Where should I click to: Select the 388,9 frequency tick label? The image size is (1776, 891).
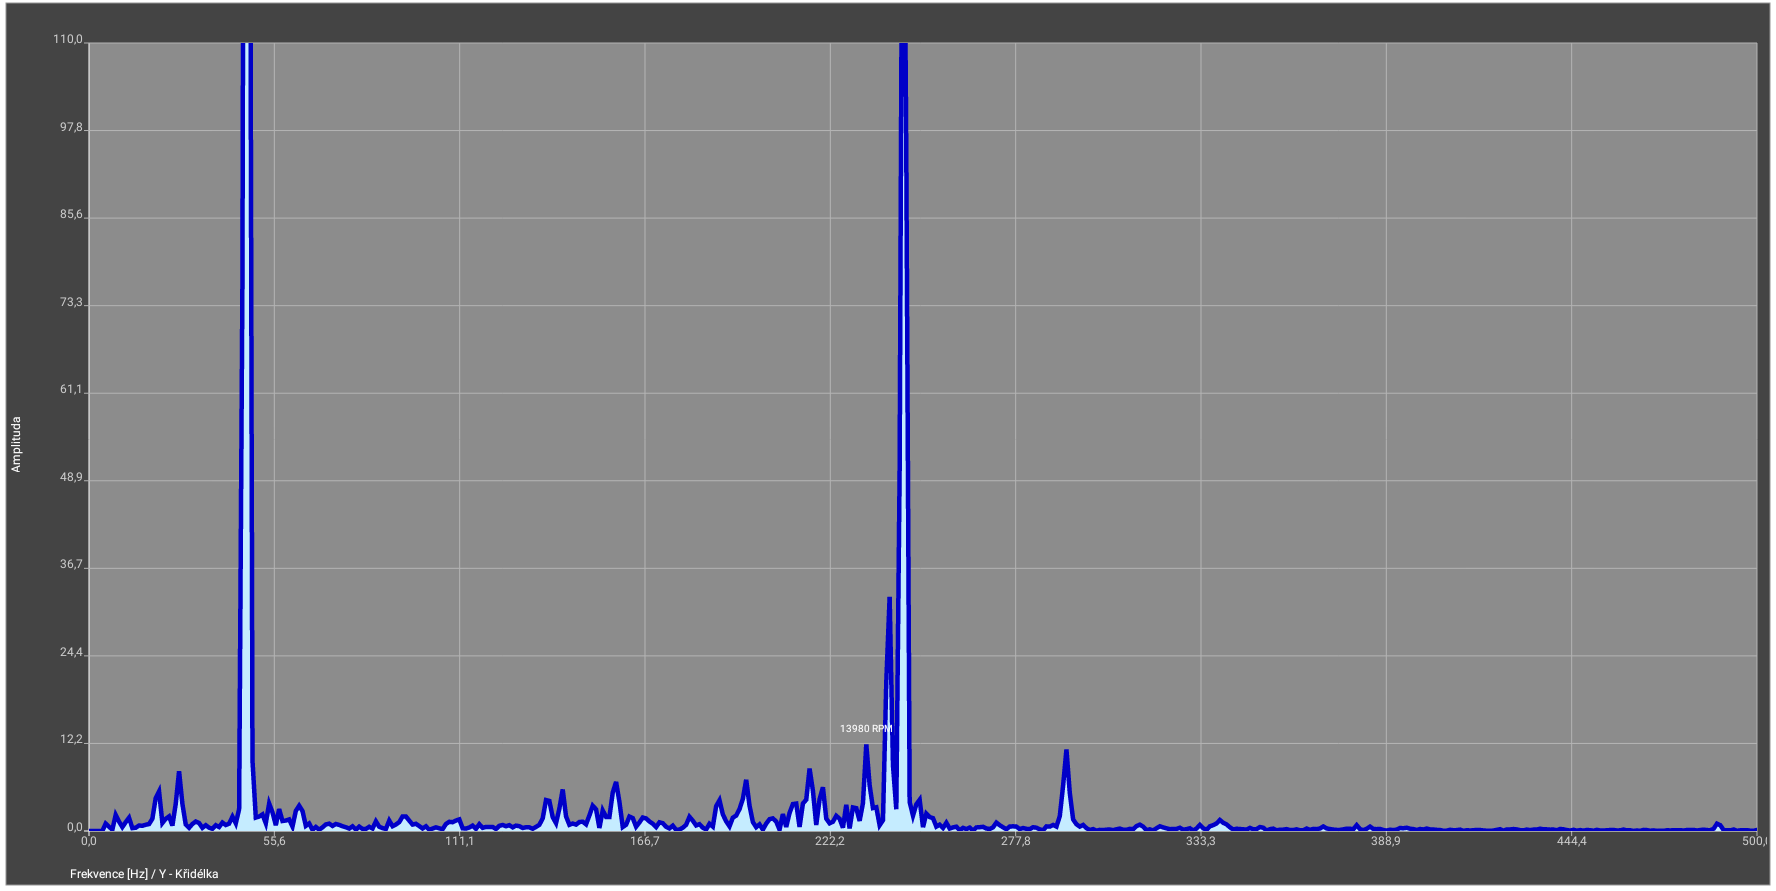point(1385,841)
